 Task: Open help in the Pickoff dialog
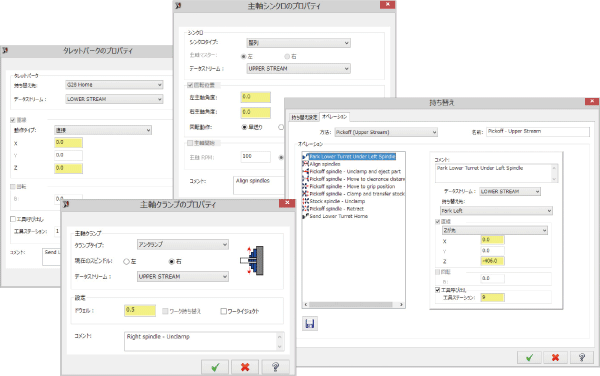(582, 358)
